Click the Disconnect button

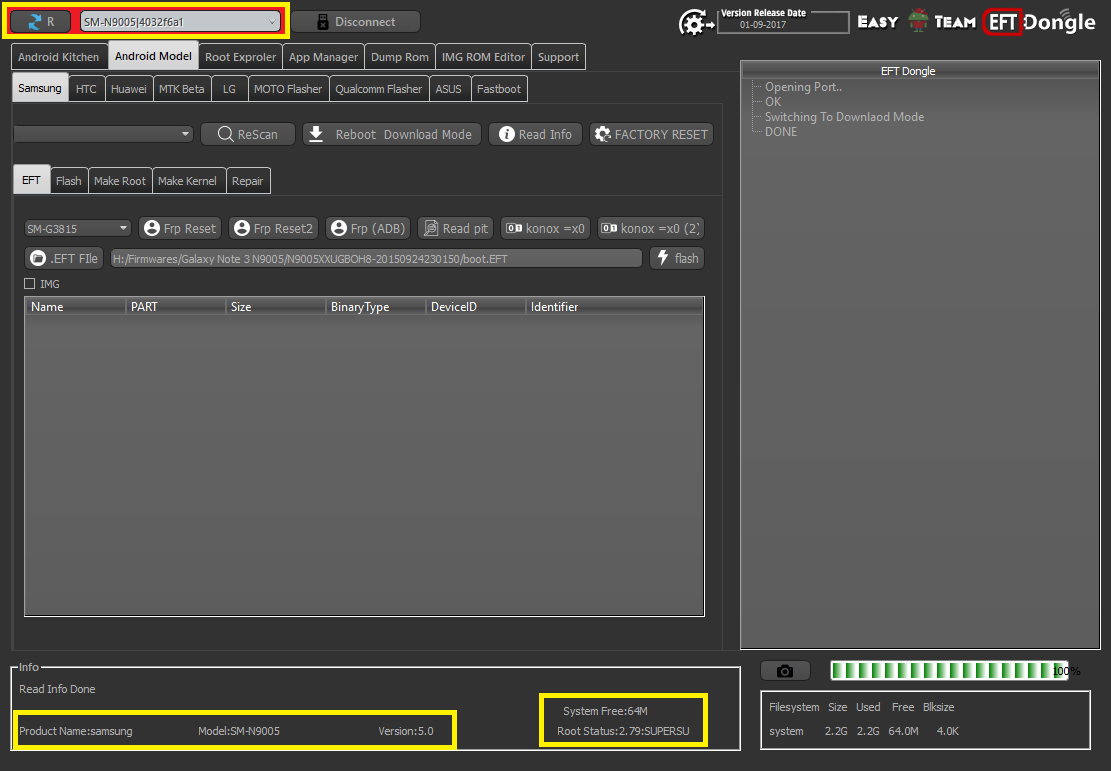pyautogui.click(x=355, y=22)
